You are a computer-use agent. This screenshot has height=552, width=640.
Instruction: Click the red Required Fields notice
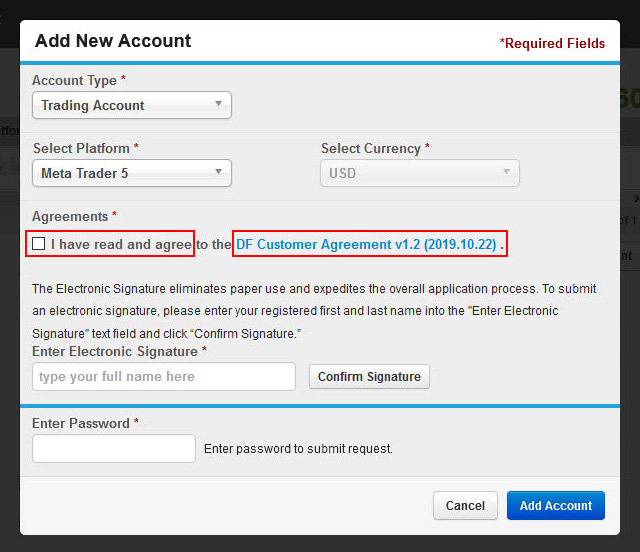click(x=552, y=43)
